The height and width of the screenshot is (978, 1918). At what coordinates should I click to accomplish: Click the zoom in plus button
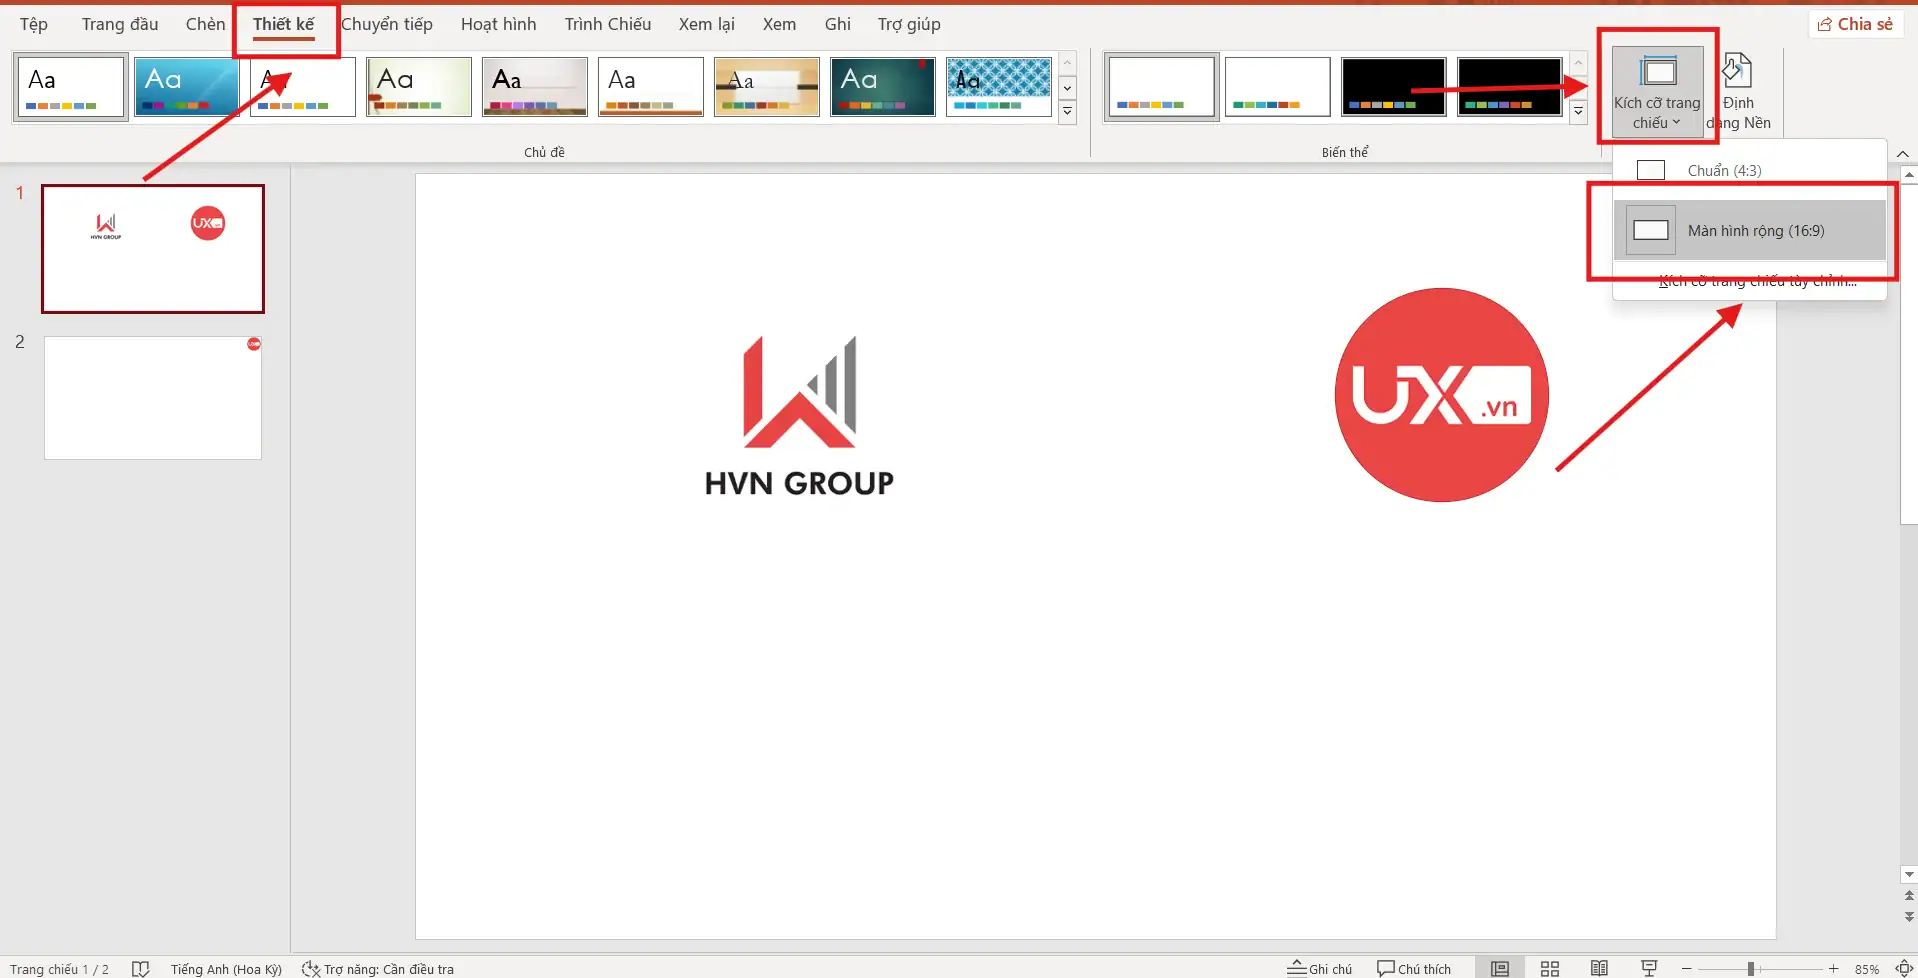pyautogui.click(x=1833, y=969)
